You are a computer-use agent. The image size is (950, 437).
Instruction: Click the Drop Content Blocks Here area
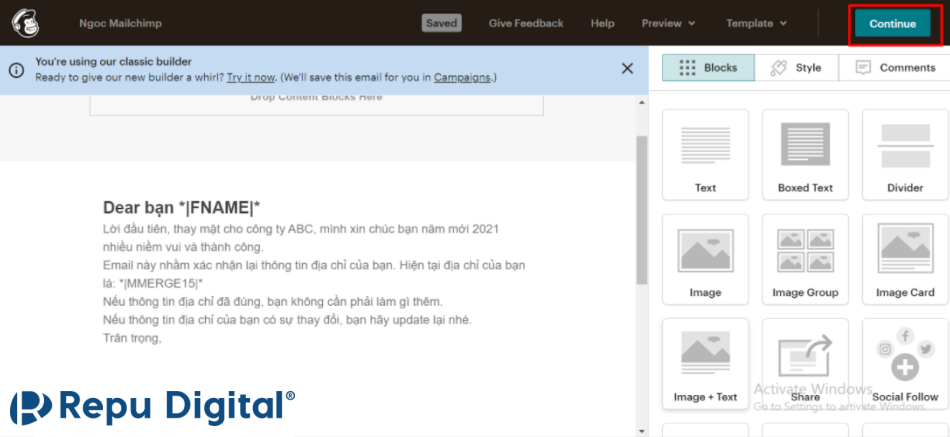click(x=316, y=103)
